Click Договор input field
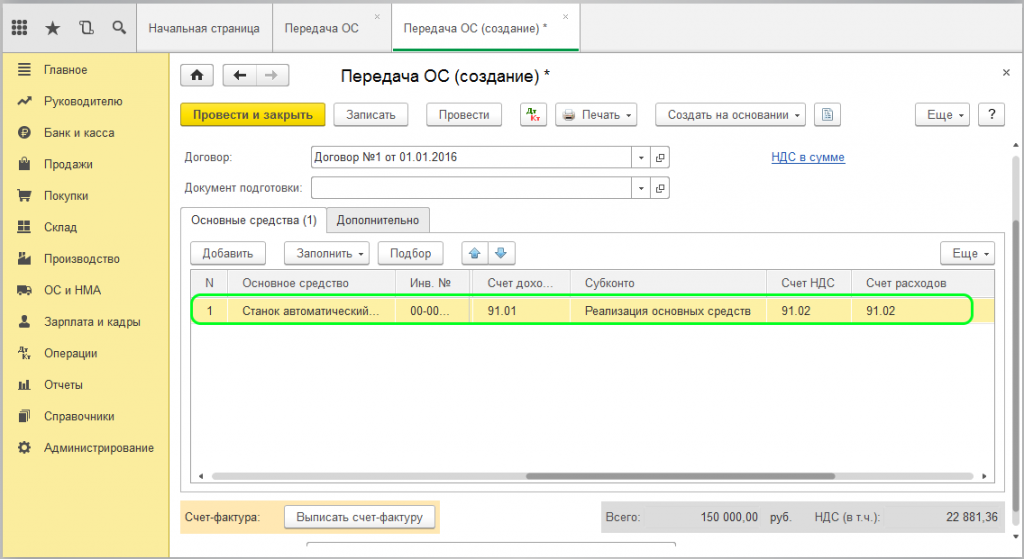Viewport: 1024px width, 559px height. pos(471,157)
